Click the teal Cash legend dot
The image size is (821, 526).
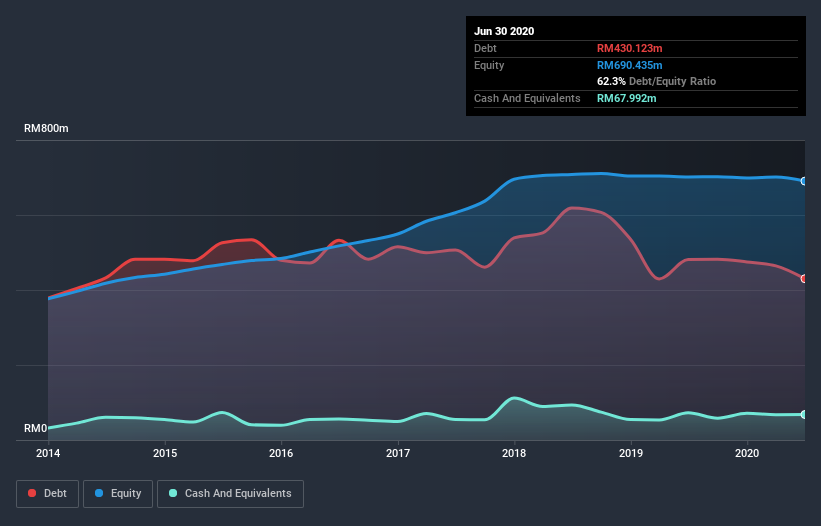click(x=173, y=493)
